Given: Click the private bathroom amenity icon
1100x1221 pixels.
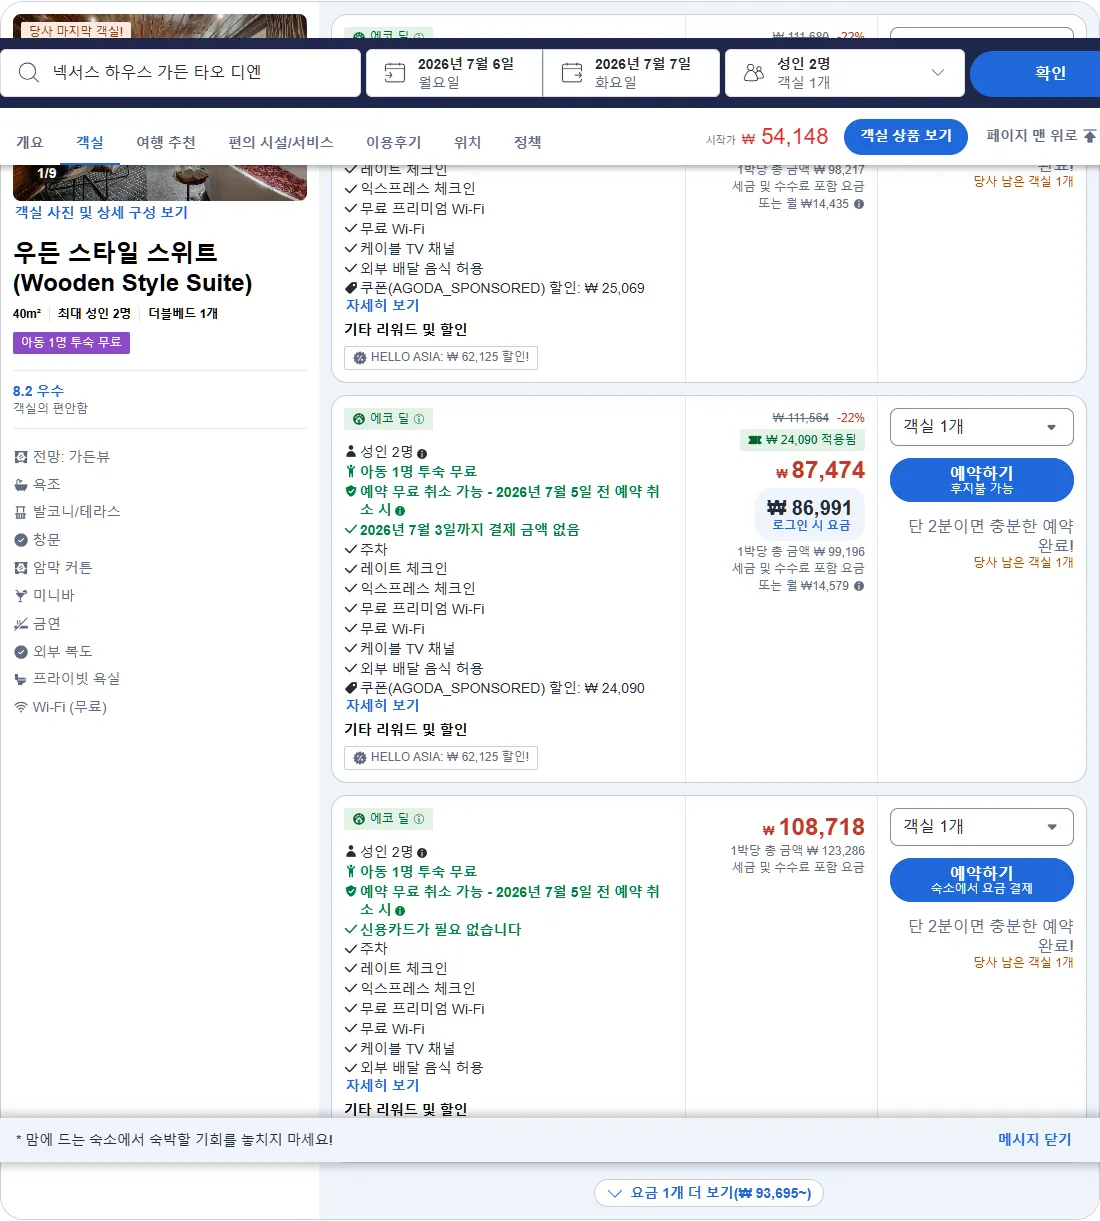Looking at the screenshot, I should coord(21,679).
